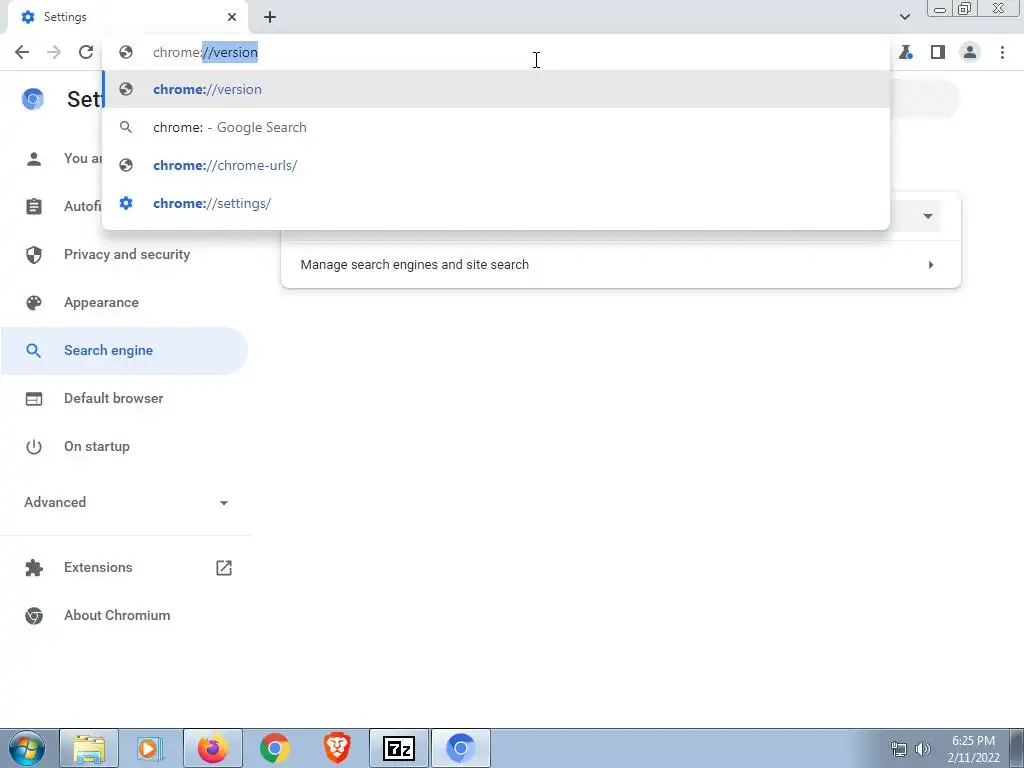Screen dimensions: 1024x768
Task: Open Privacy and security section
Action: 127,254
